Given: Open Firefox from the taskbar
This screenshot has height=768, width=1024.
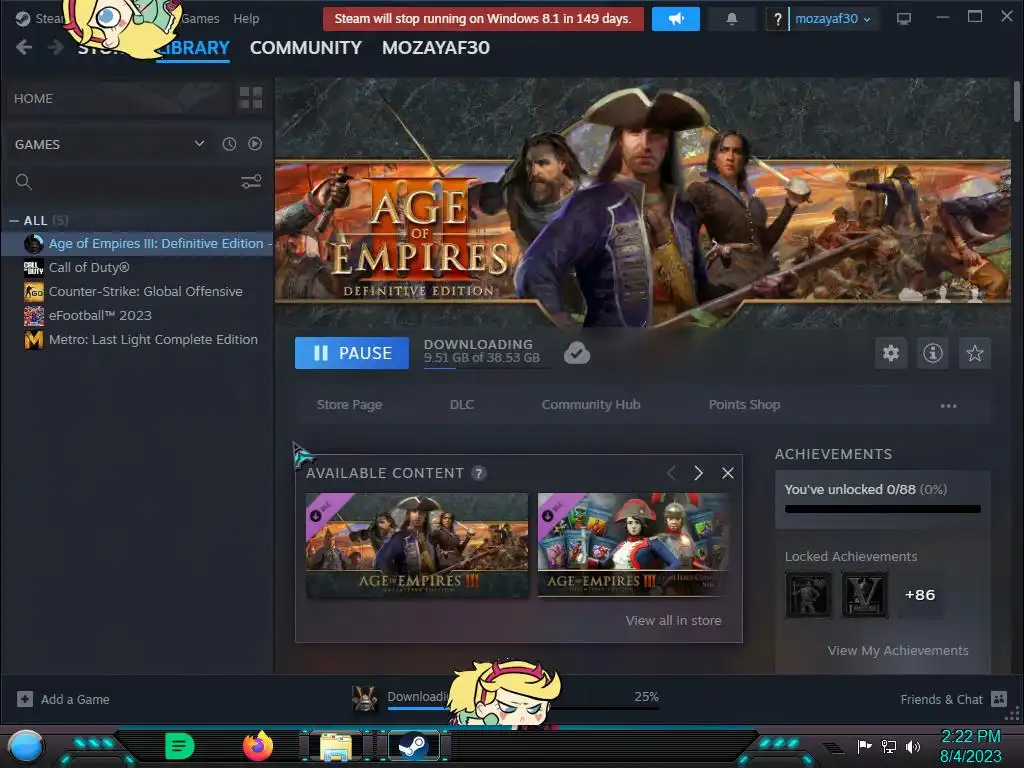Looking at the screenshot, I should point(258,746).
